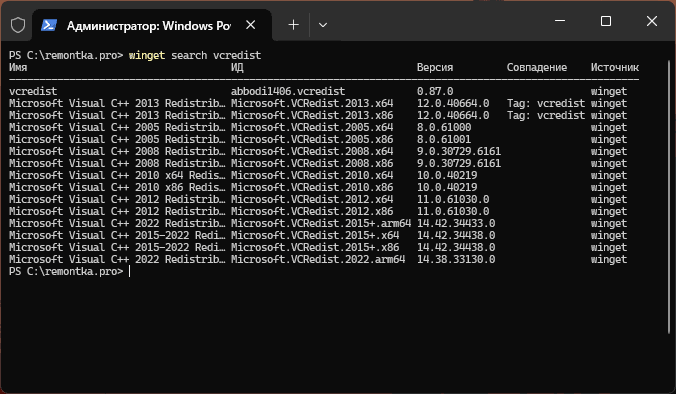Click name 'Microsoft Visual C++ 2010 x86 Redis…'

coord(117,188)
